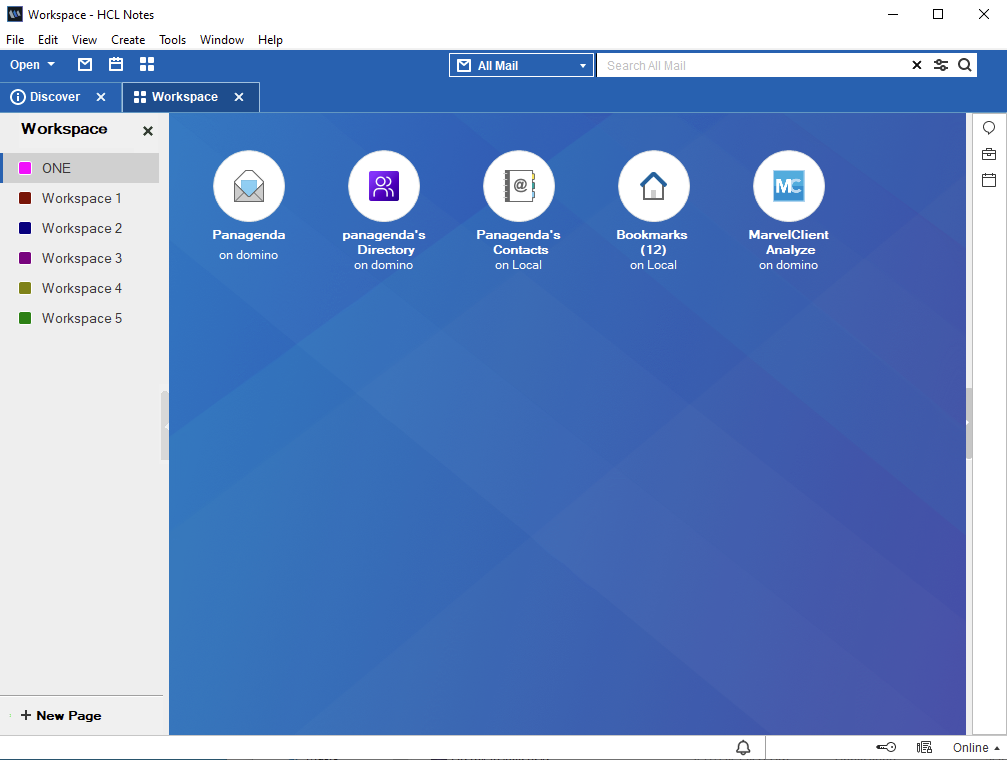Open the Mail icon in toolbar
Viewport: 1007px width, 760px height.
(85, 64)
